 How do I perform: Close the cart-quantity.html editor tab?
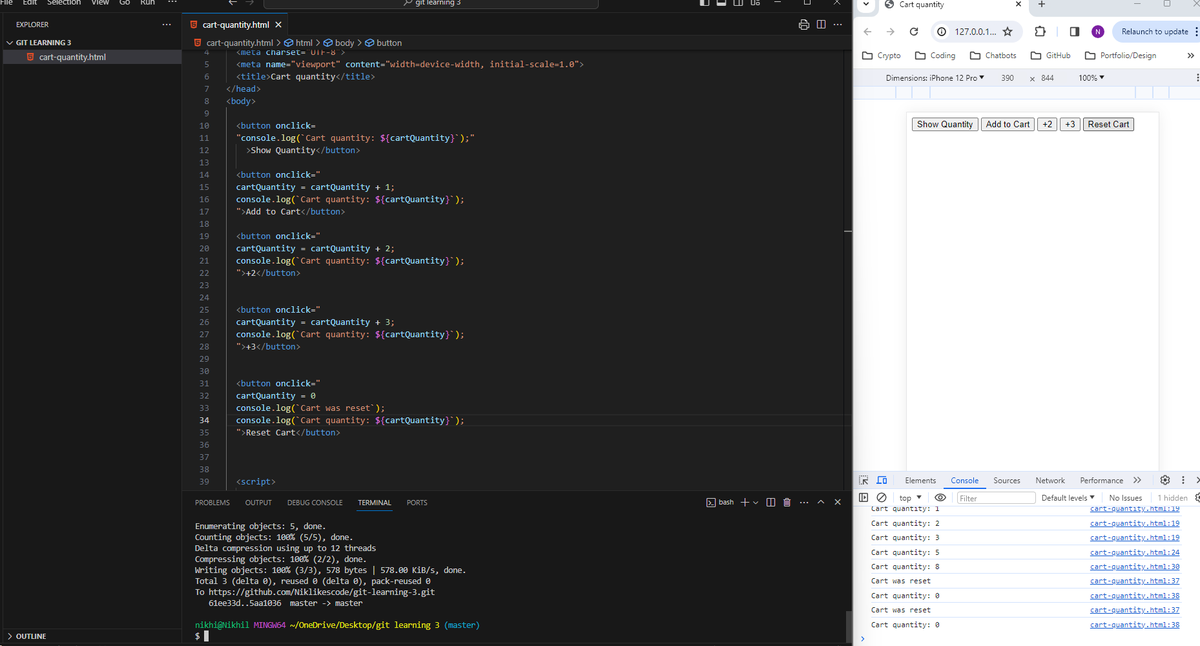click(278, 24)
